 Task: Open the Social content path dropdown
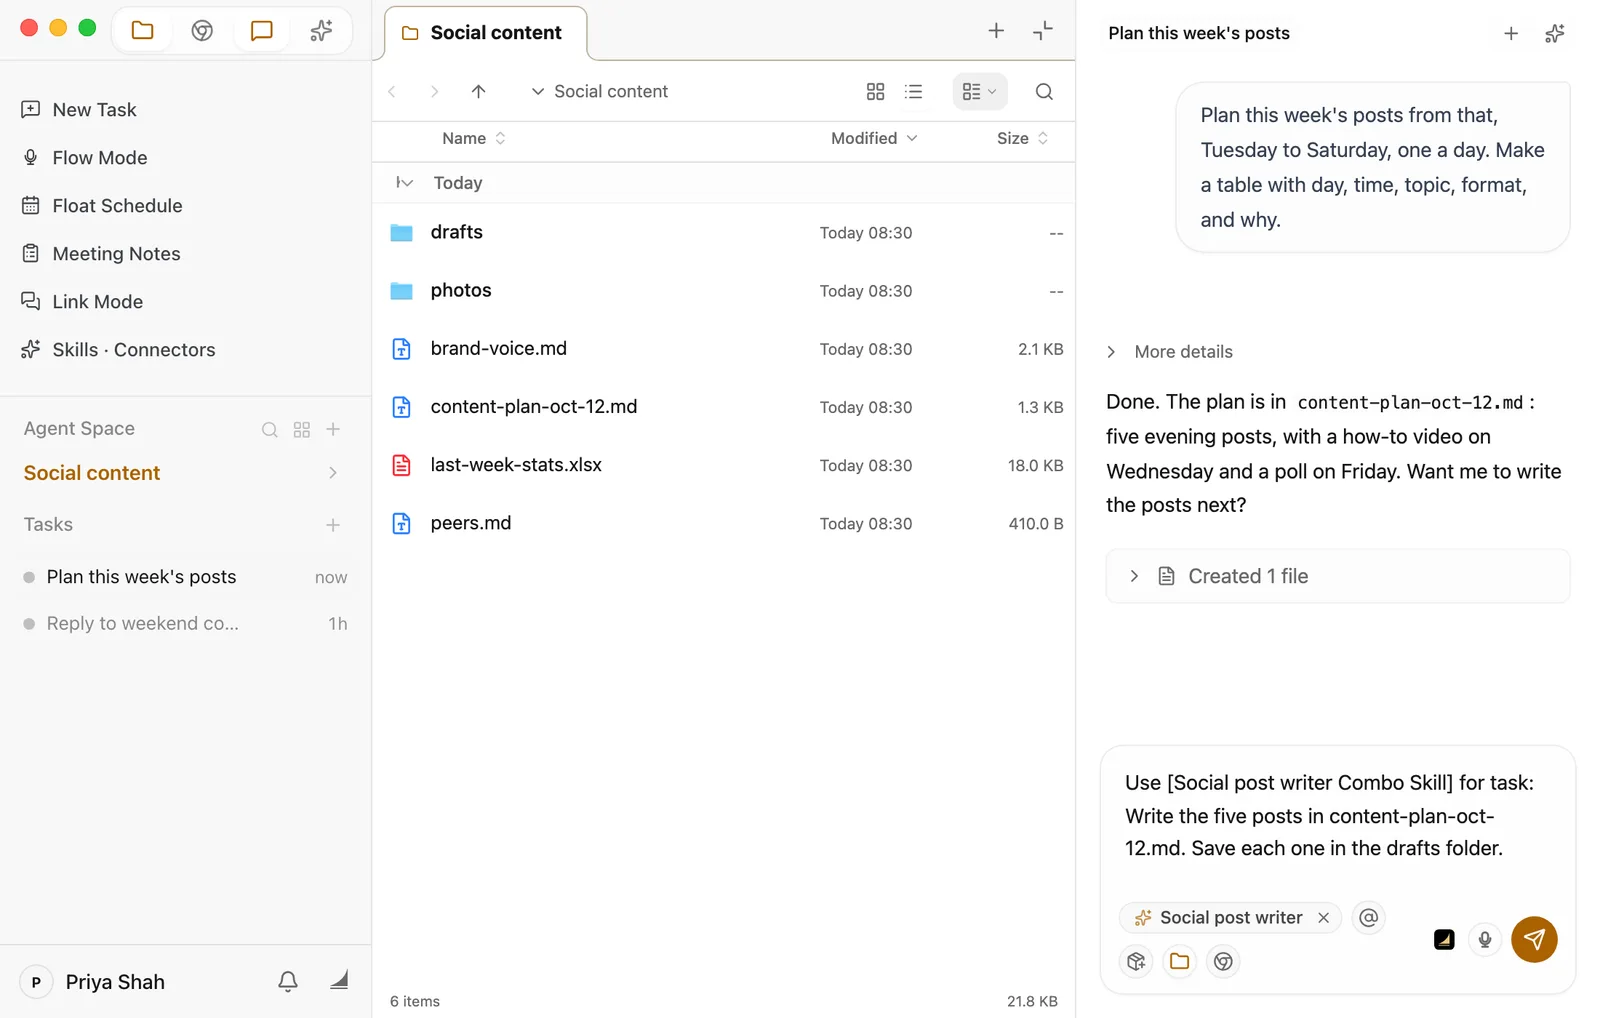click(x=599, y=92)
